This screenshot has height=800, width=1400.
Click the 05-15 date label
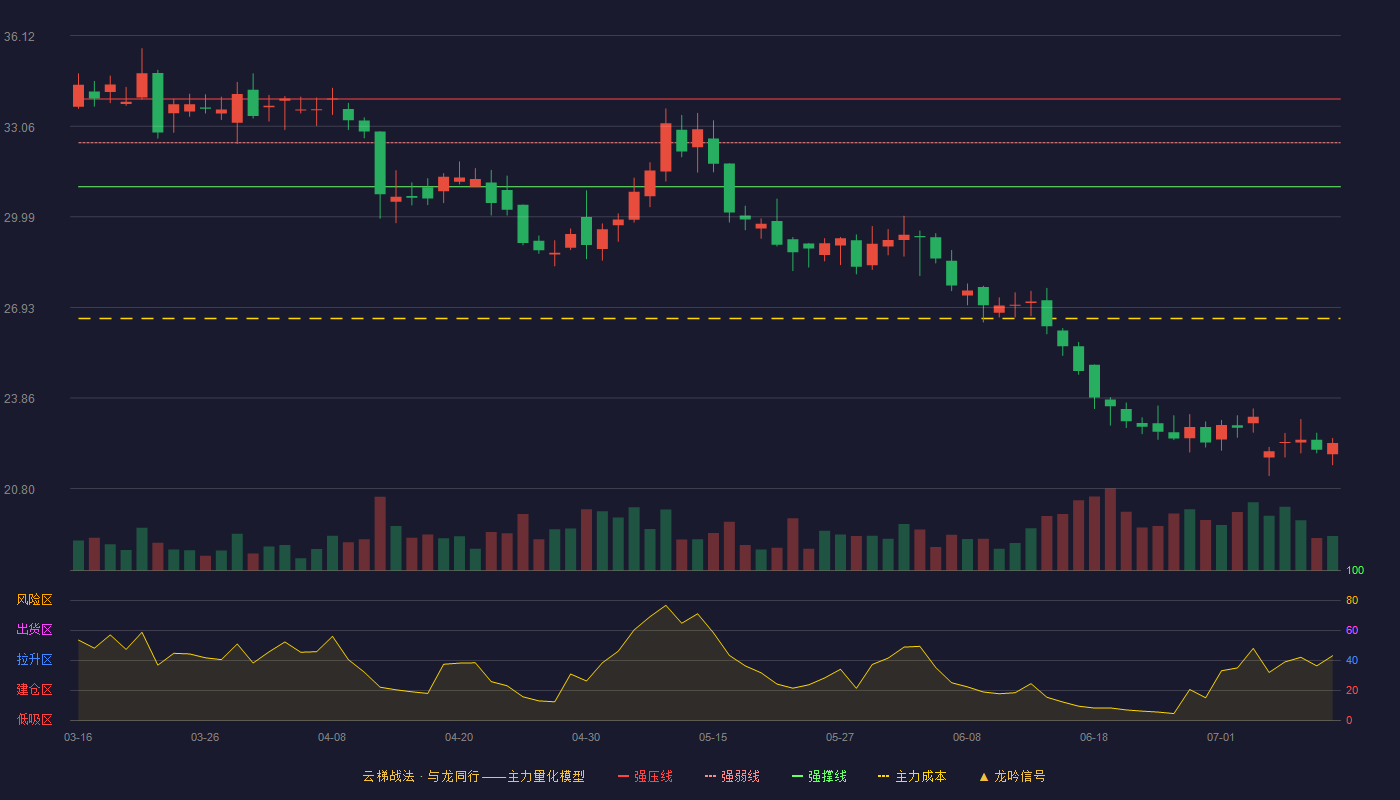(x=713, y=737)
